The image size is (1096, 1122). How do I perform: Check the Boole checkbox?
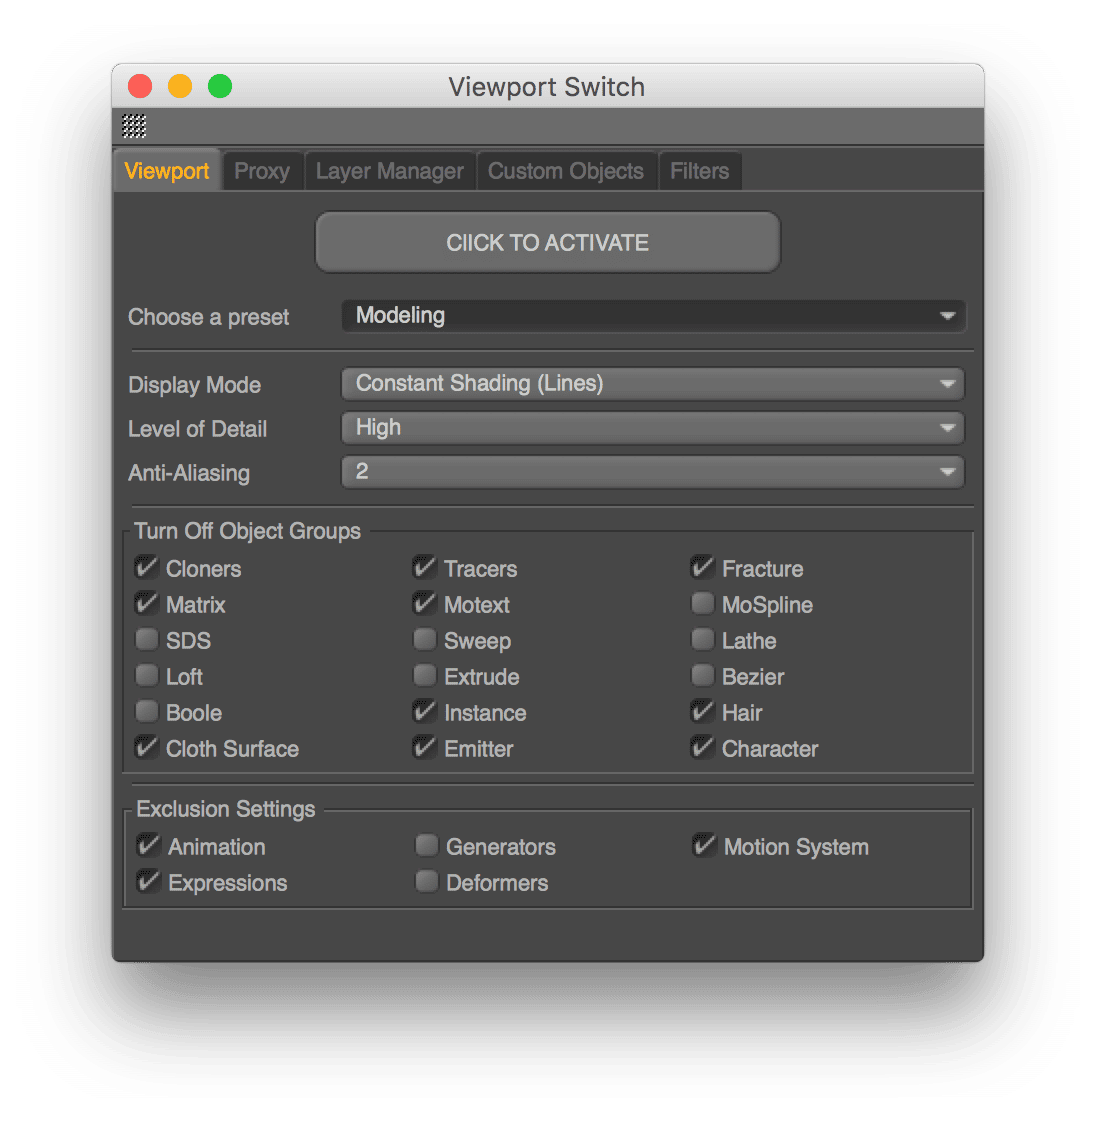147,712
